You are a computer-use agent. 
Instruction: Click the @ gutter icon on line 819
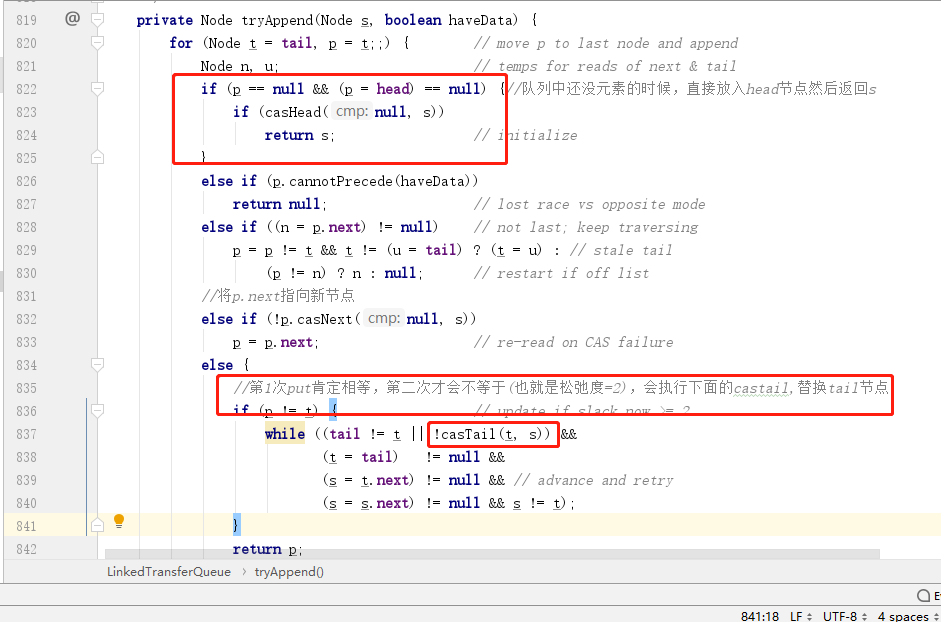pyautogui.click(x=72, y=19)
